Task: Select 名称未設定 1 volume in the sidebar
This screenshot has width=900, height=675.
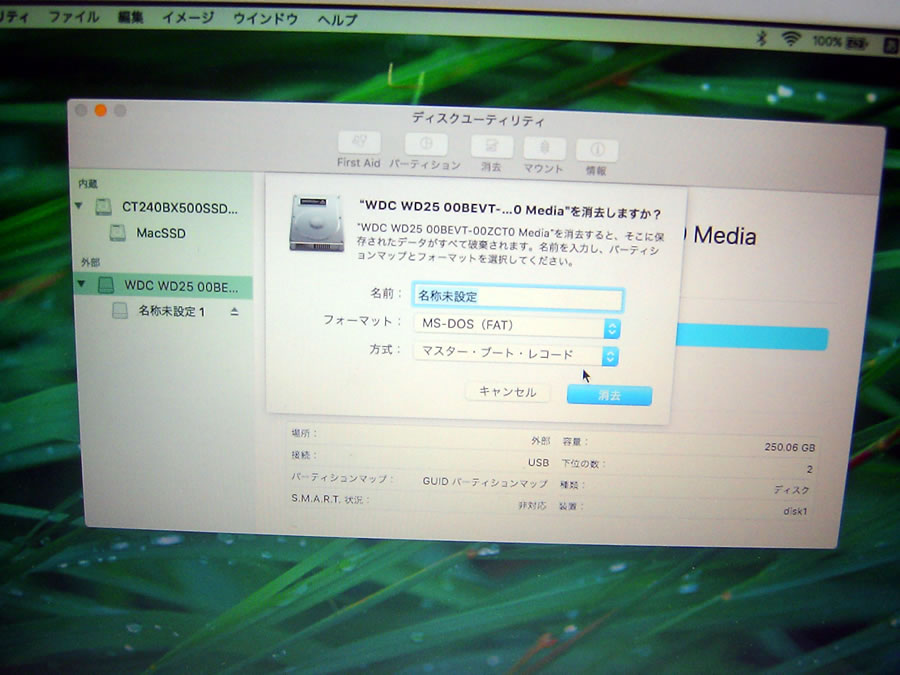Action: coord(161,311)
